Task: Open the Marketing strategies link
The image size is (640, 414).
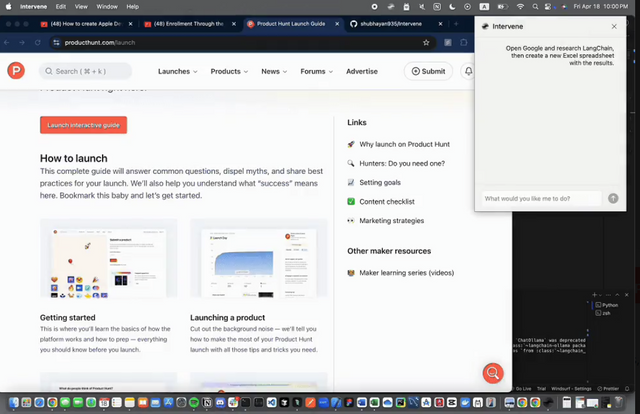Action: pos(391,220)
